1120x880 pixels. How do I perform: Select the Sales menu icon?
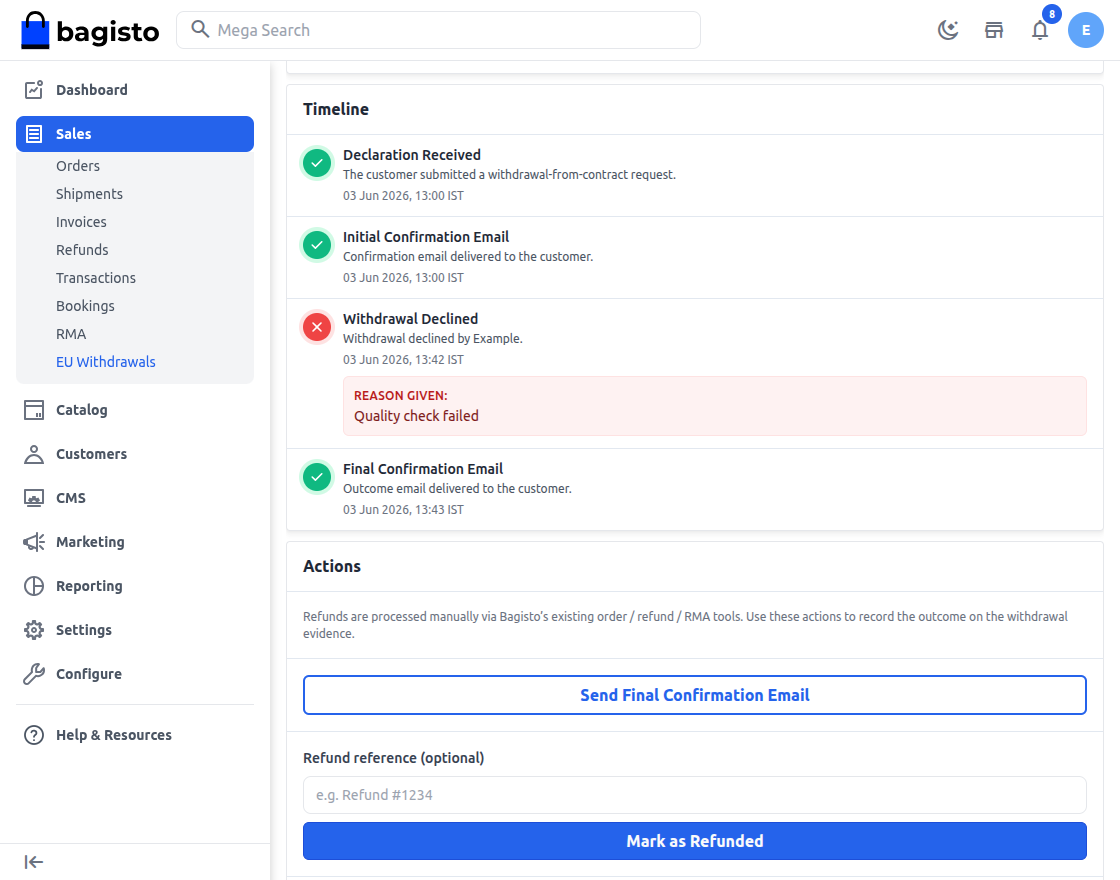click(34, 134)
